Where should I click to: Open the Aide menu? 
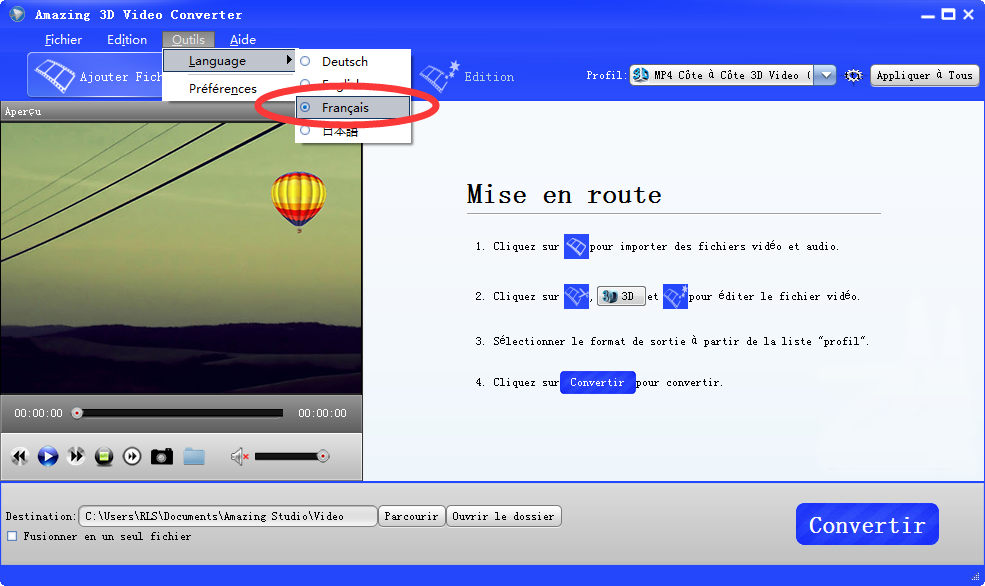click(x=242, y=40)
